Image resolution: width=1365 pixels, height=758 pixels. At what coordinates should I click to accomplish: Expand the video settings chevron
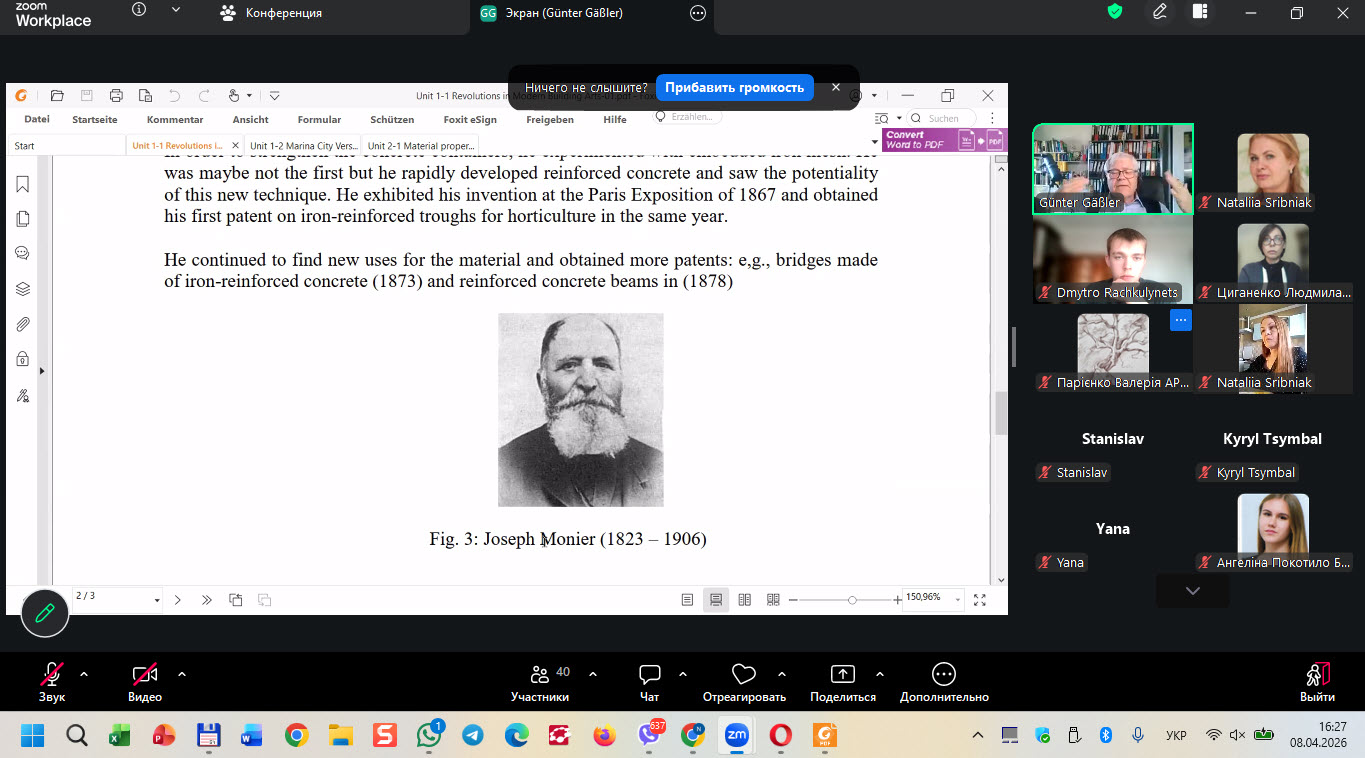[x=182, y=674]
